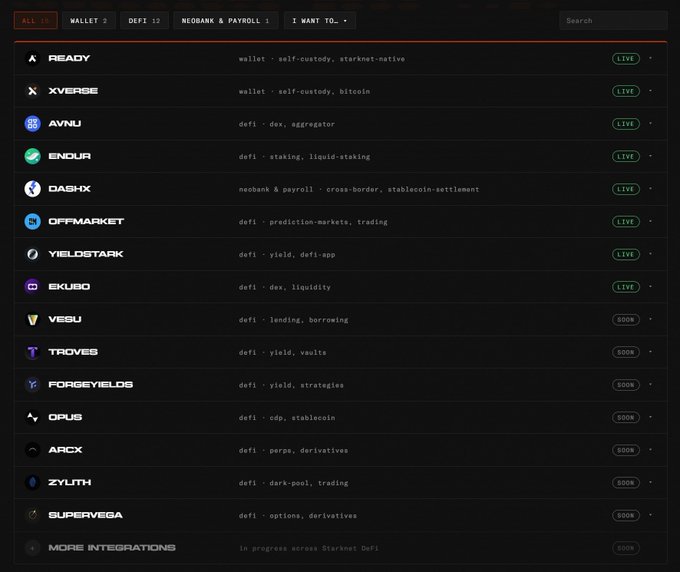
Task: Expand the Offmarket row chevron
Action: [650, 222]
